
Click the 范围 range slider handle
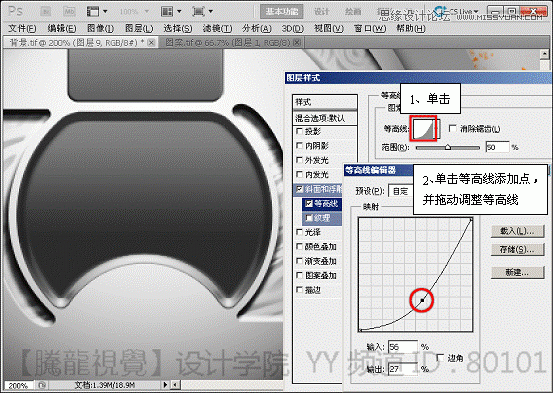[448, 147]
